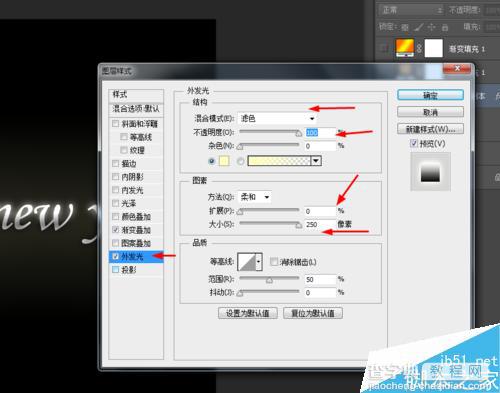Click the 扩展 value field
This screenshot has height=393, width=500.
[320, 211]
